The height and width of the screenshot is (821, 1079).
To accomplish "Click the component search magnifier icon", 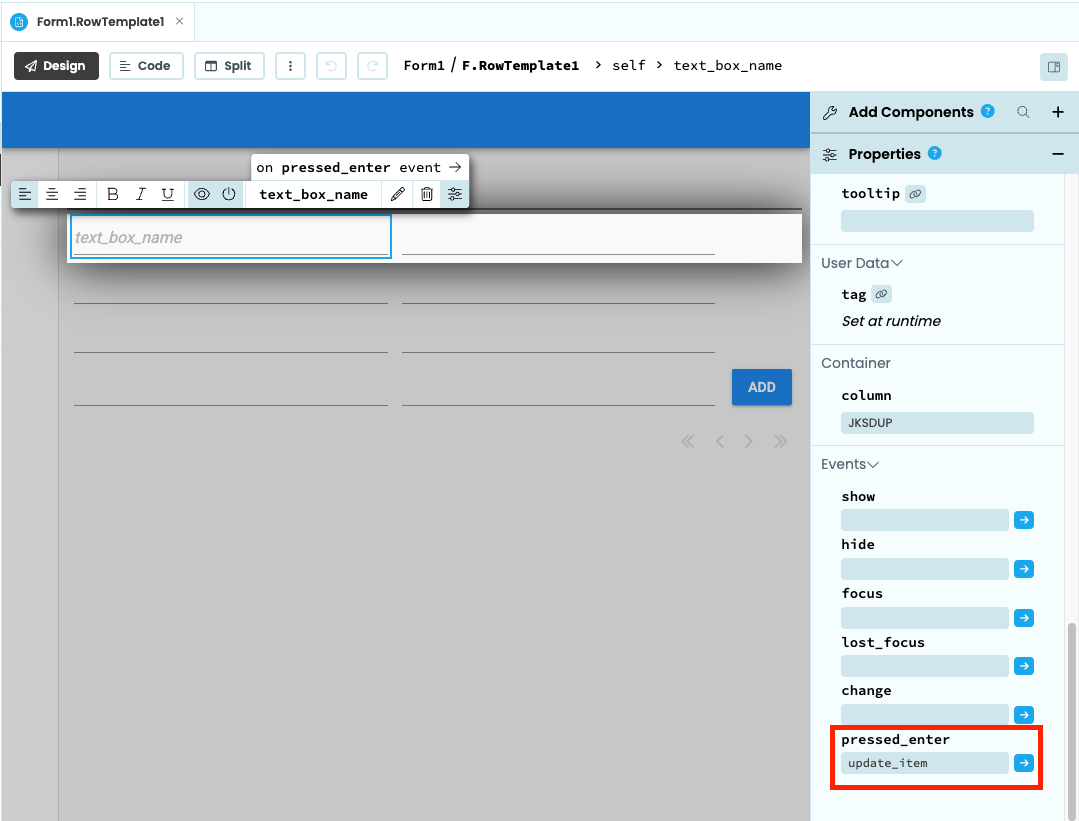I will [x=1023, y=111].
